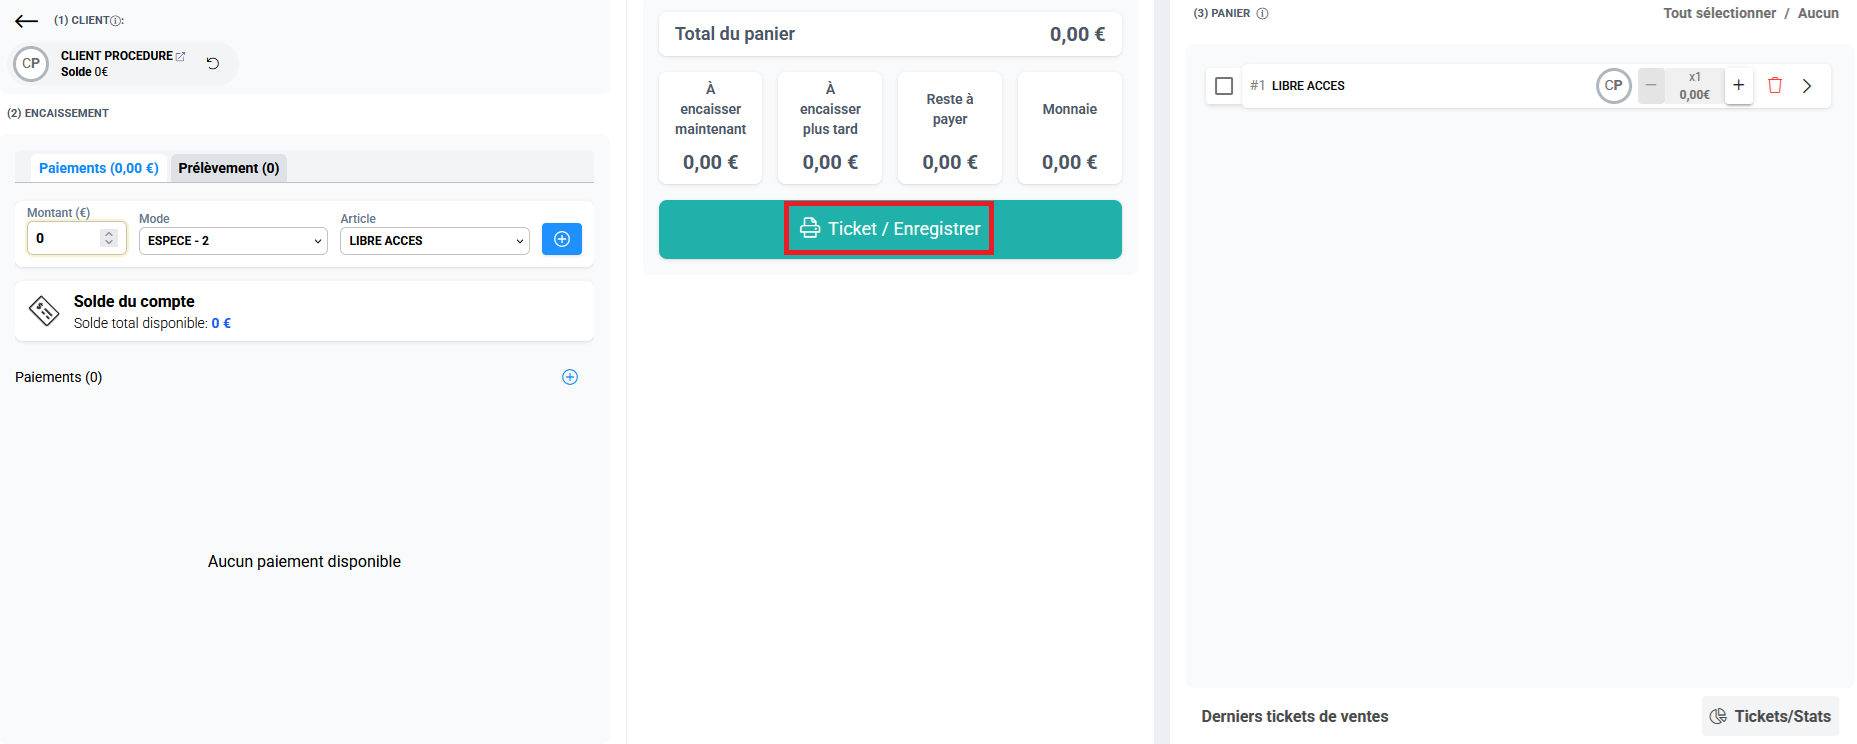The height and width of the screenshot is (744, 1857).
Task: Open Tickets/Stats button
Action: point(1770,716)
